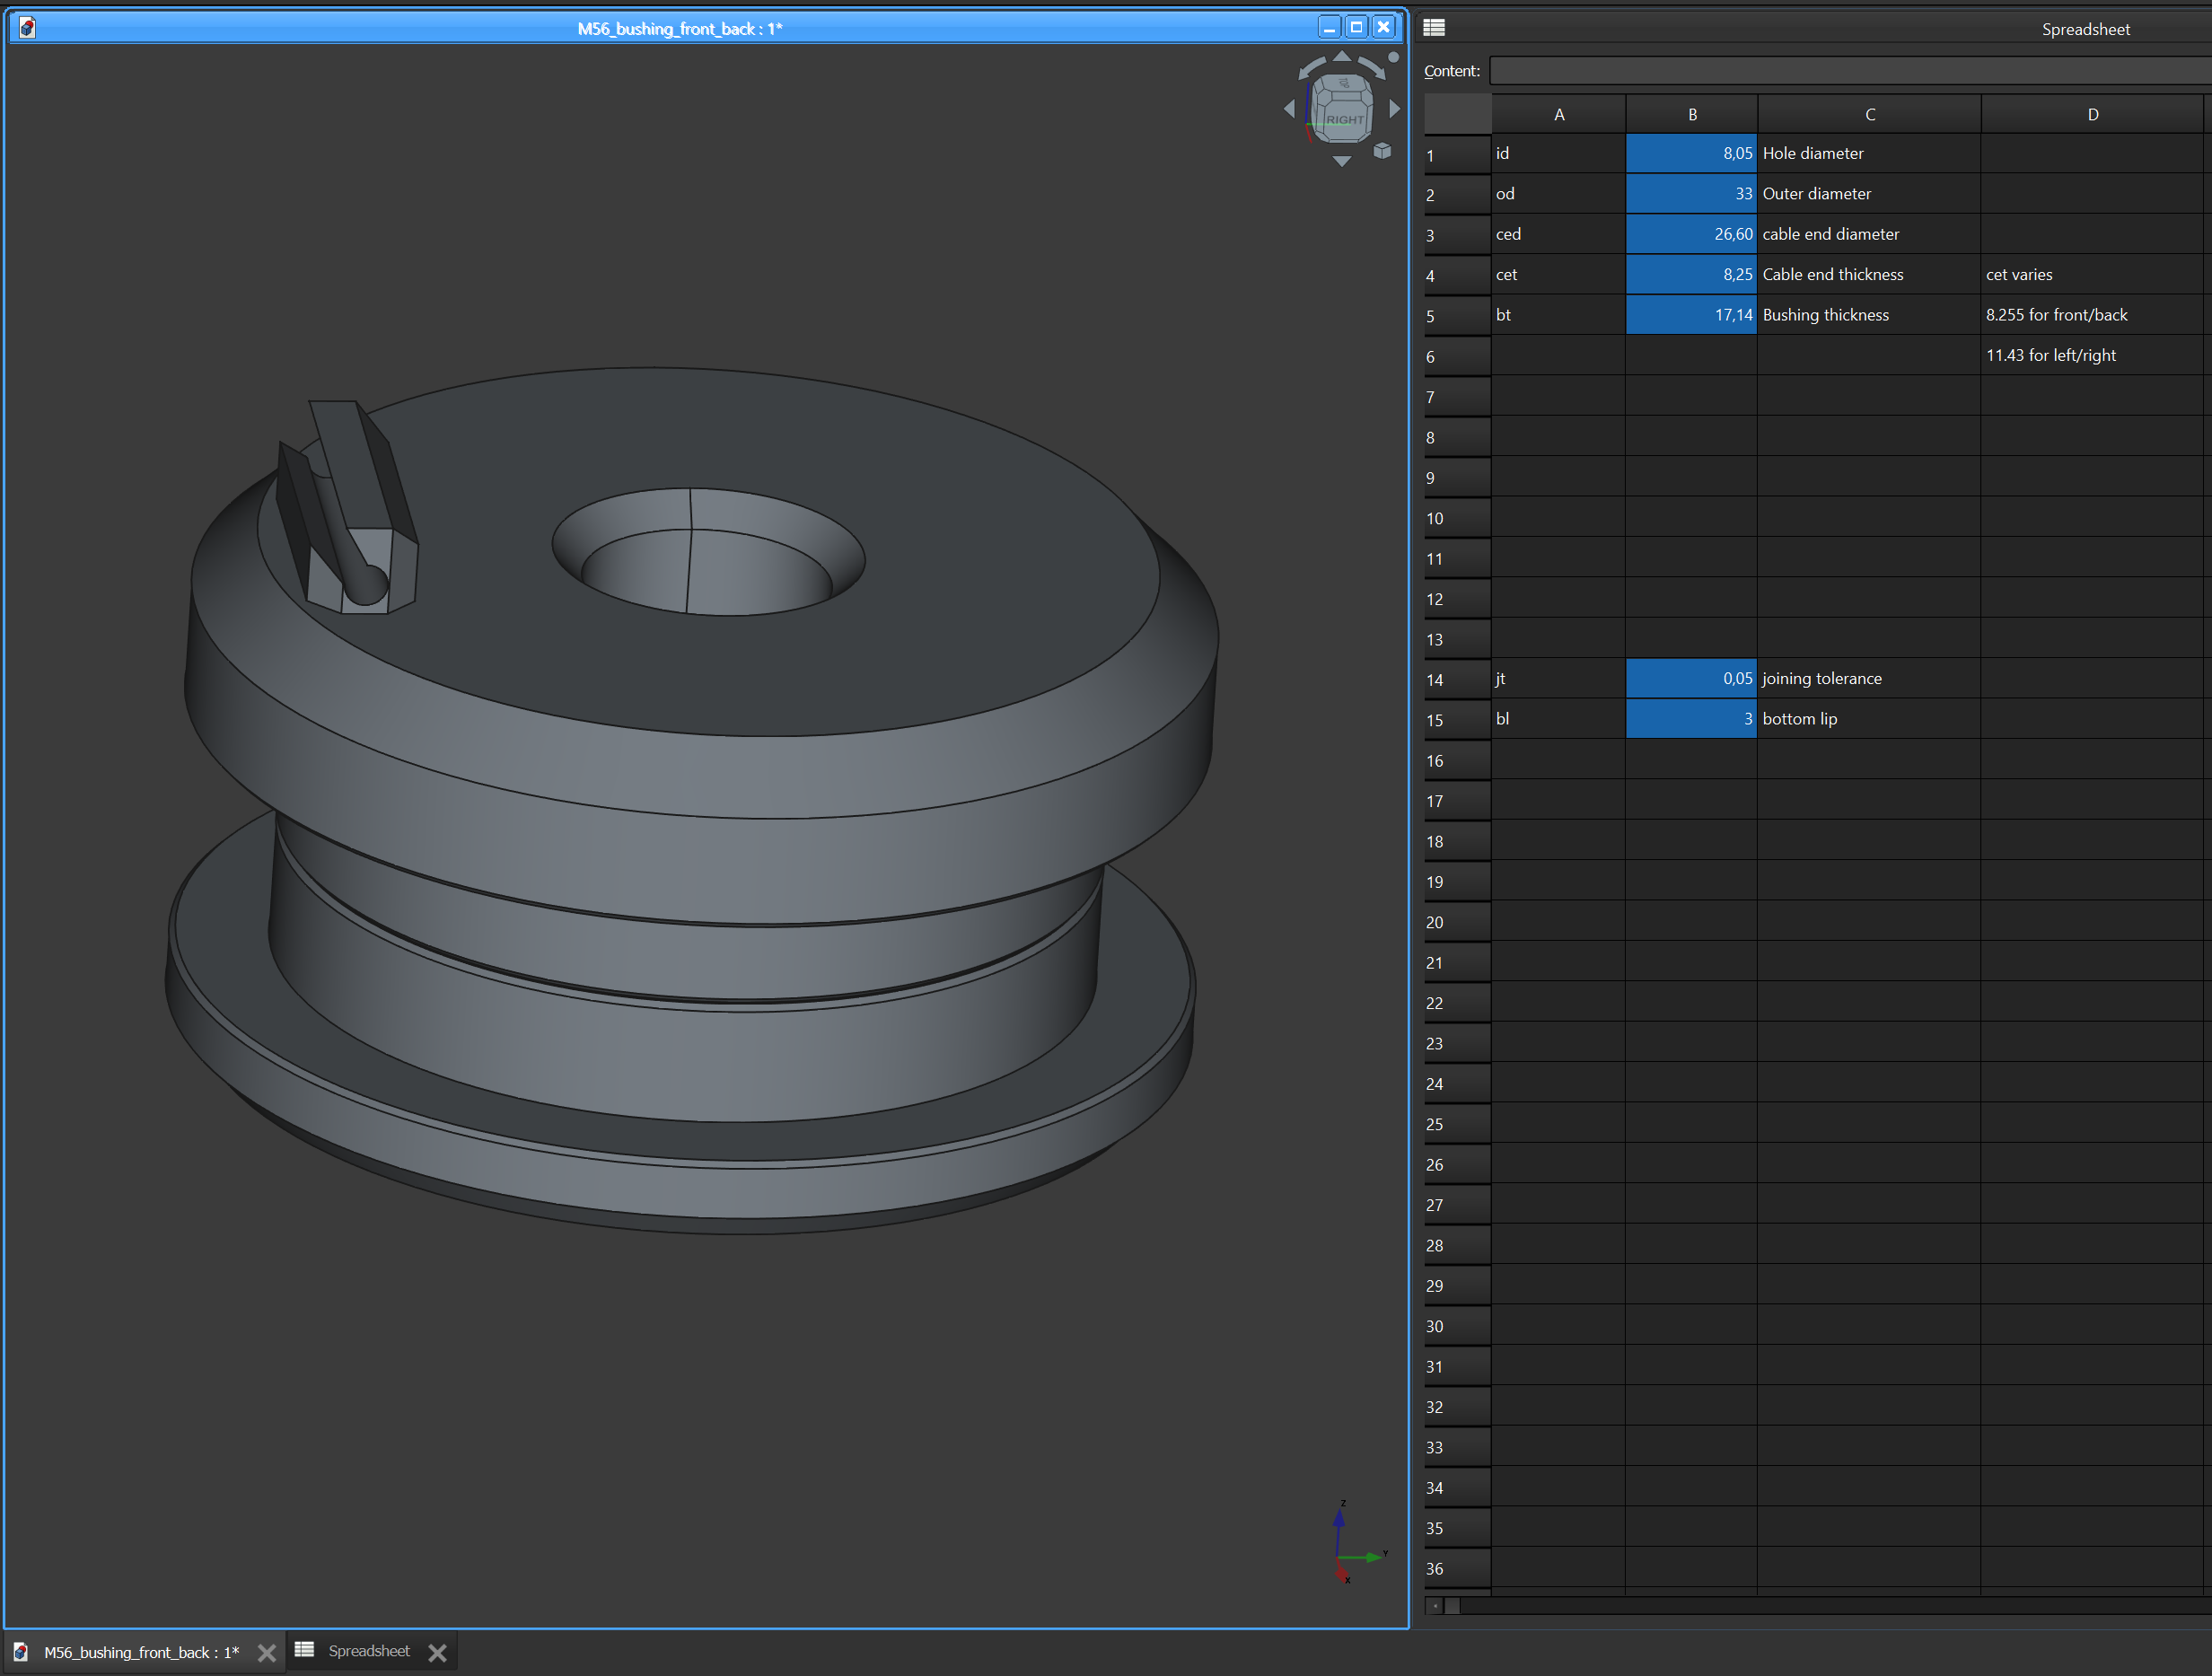Screen dimensions: 2212x1676
Task: Close the Spreadsheet tab
Action: point(437,1653)
